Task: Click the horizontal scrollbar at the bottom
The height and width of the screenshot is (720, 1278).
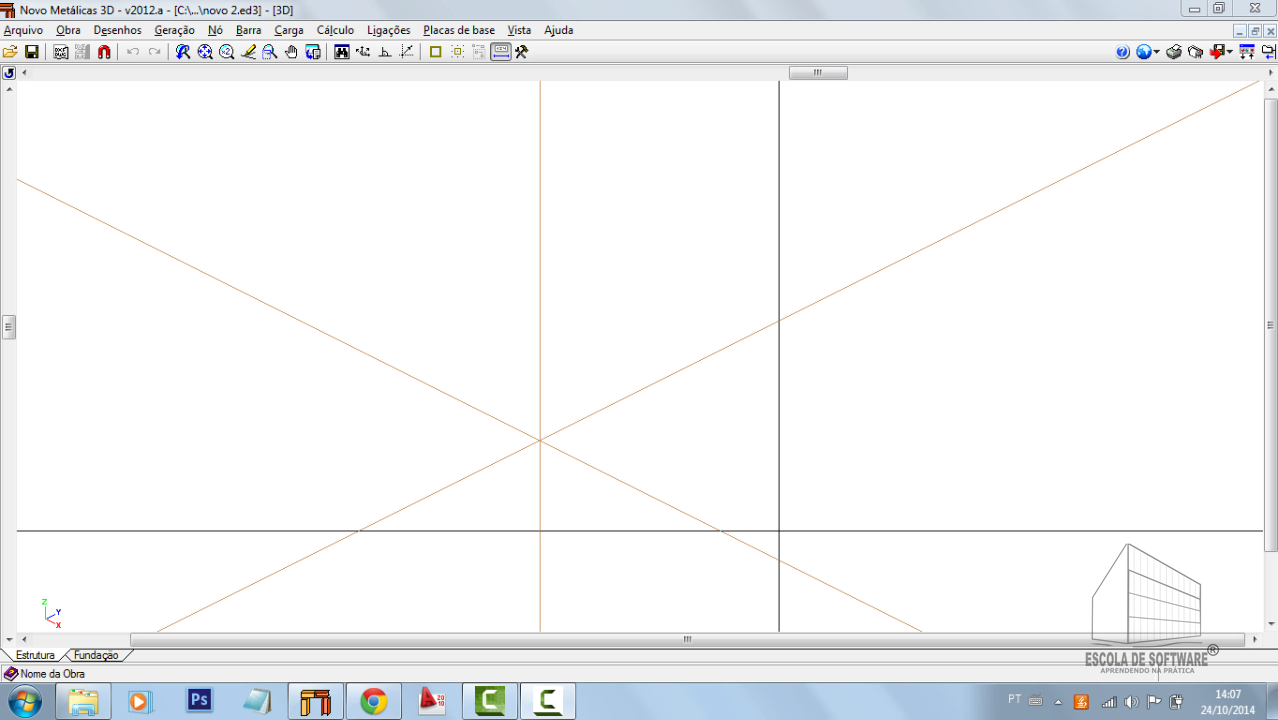Action: click(x=687, y=639)
